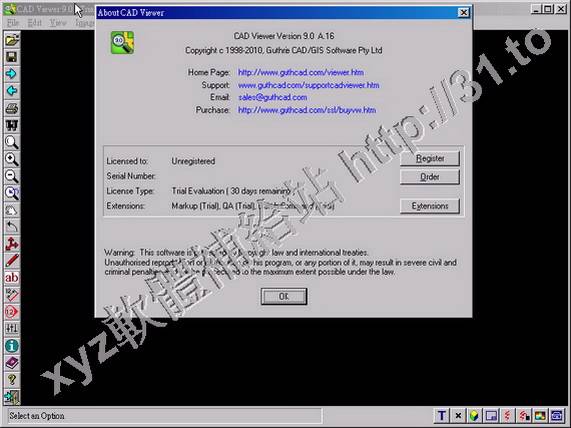
Task: Click the Zoom In magnifier with plus
Action: [x=12, y=159]
